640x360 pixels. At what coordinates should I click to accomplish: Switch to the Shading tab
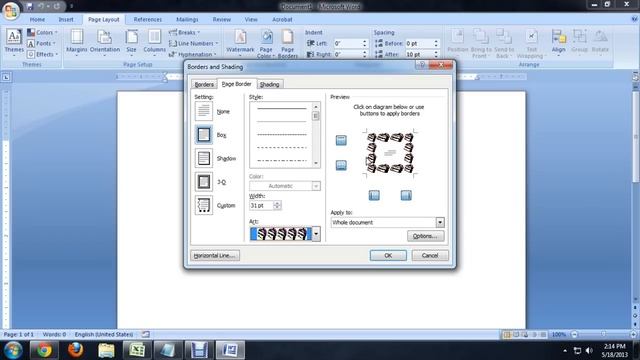coord(269,84)
